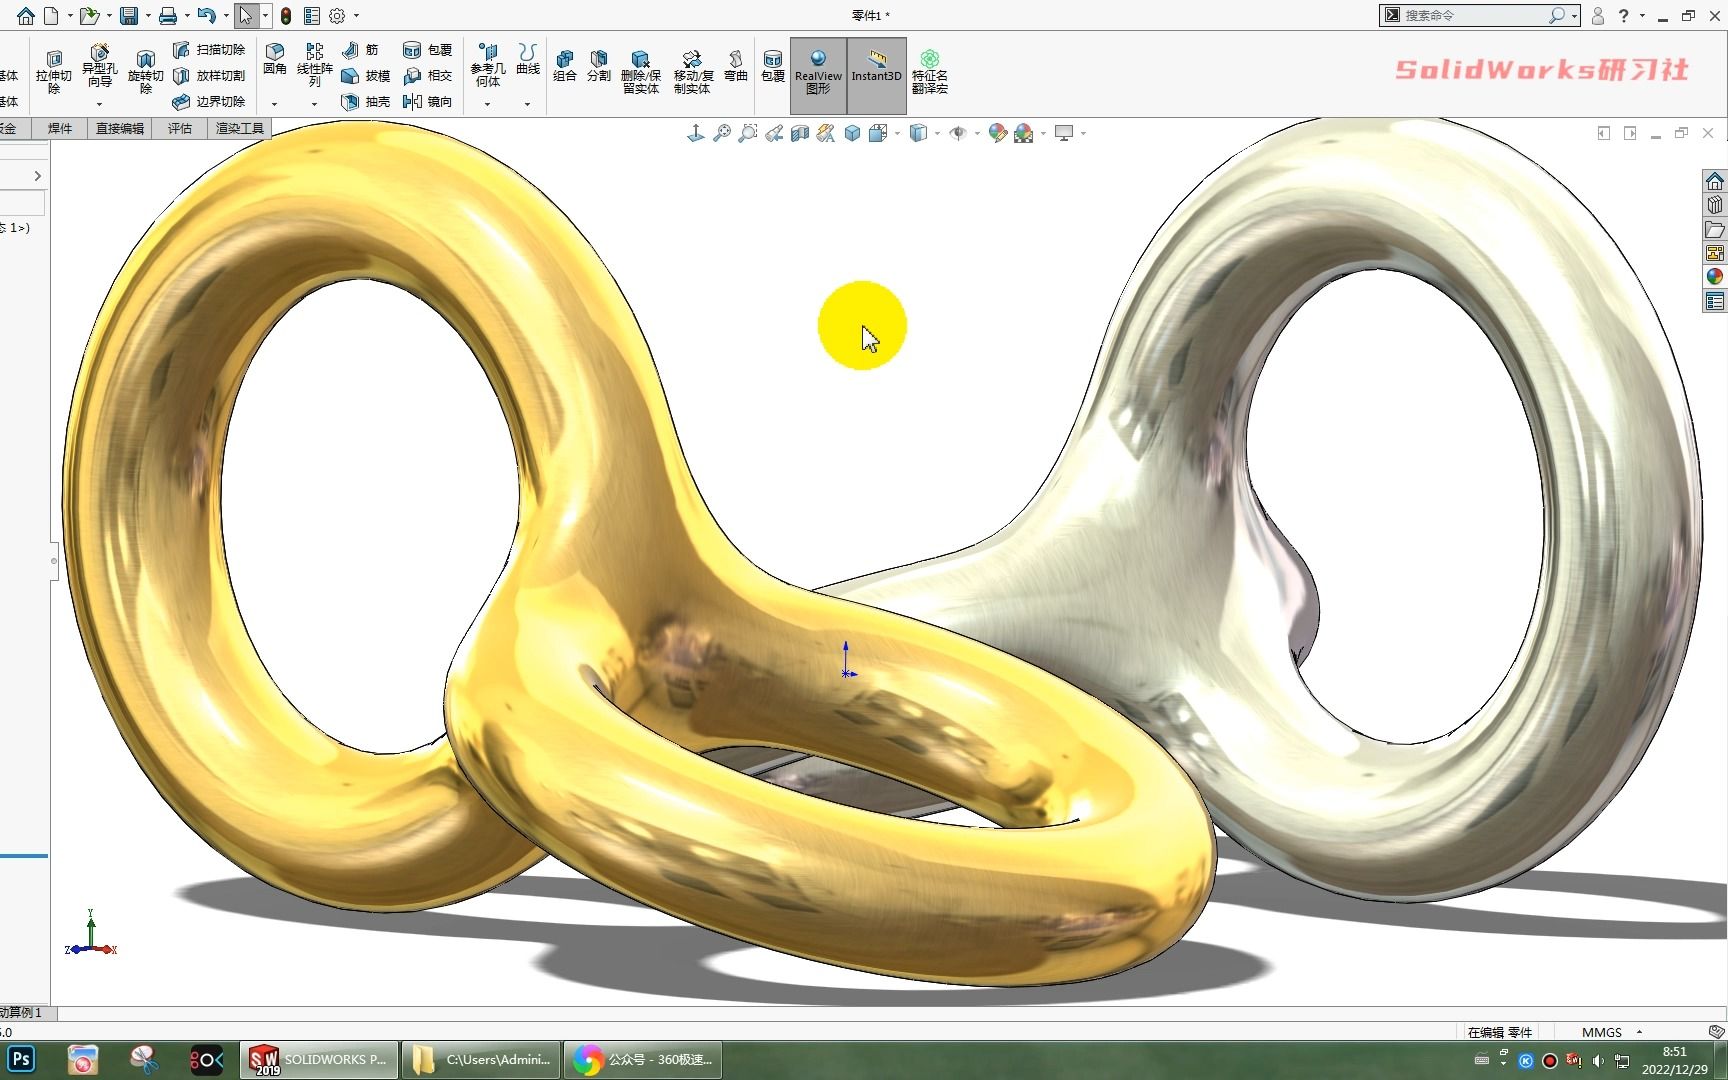
Task: Select Zoom to Area magnifier tool
Action: 747,133
